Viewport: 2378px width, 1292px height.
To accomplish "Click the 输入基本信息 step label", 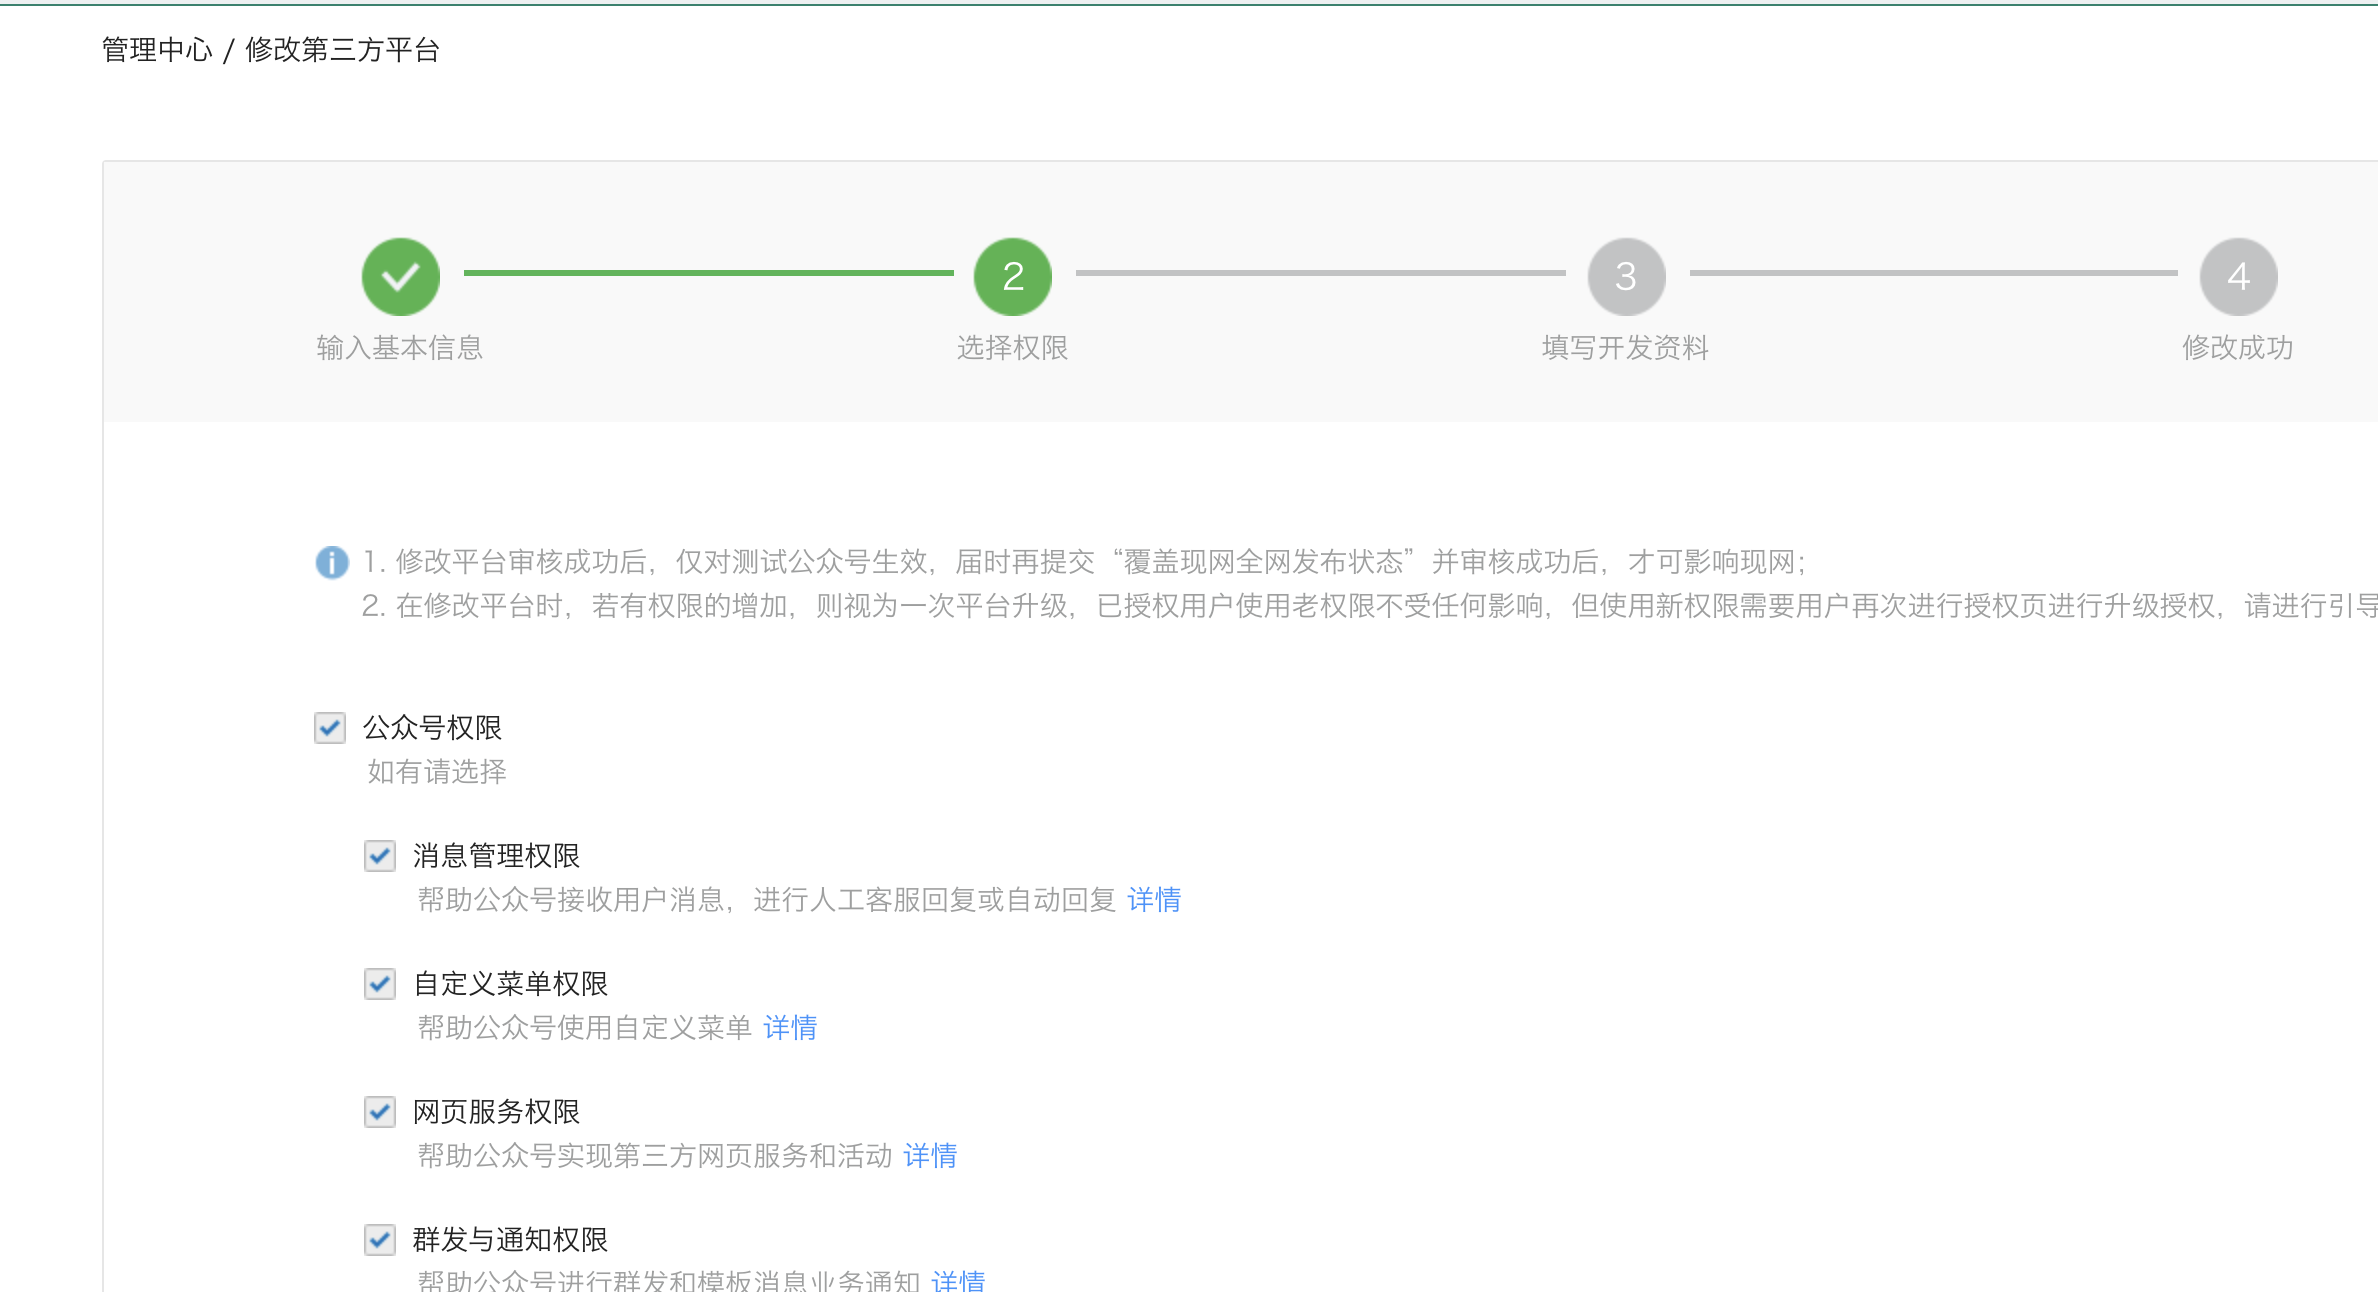I will [x=400, y=348].
